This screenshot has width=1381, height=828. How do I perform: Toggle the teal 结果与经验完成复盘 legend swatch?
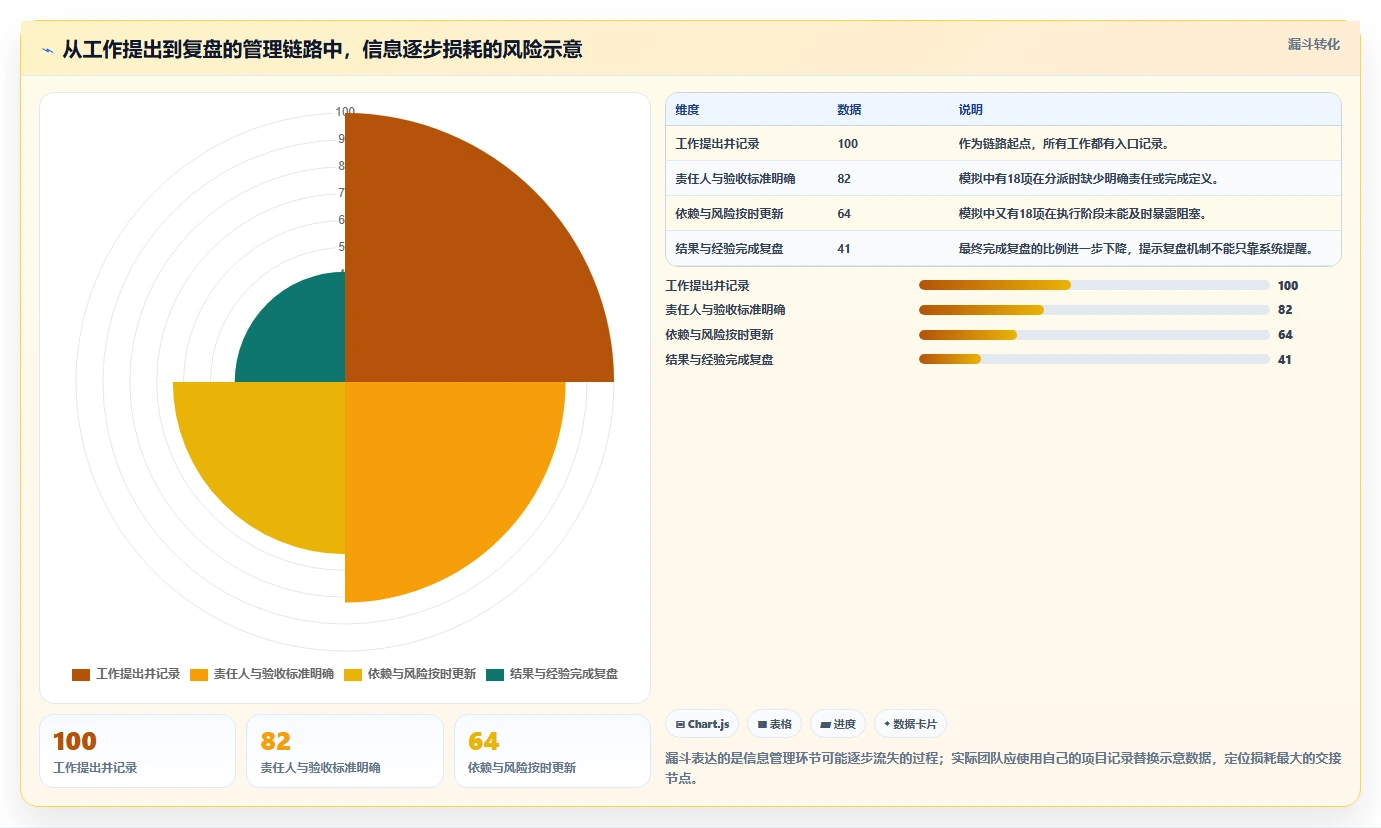[x=495, y=675]
